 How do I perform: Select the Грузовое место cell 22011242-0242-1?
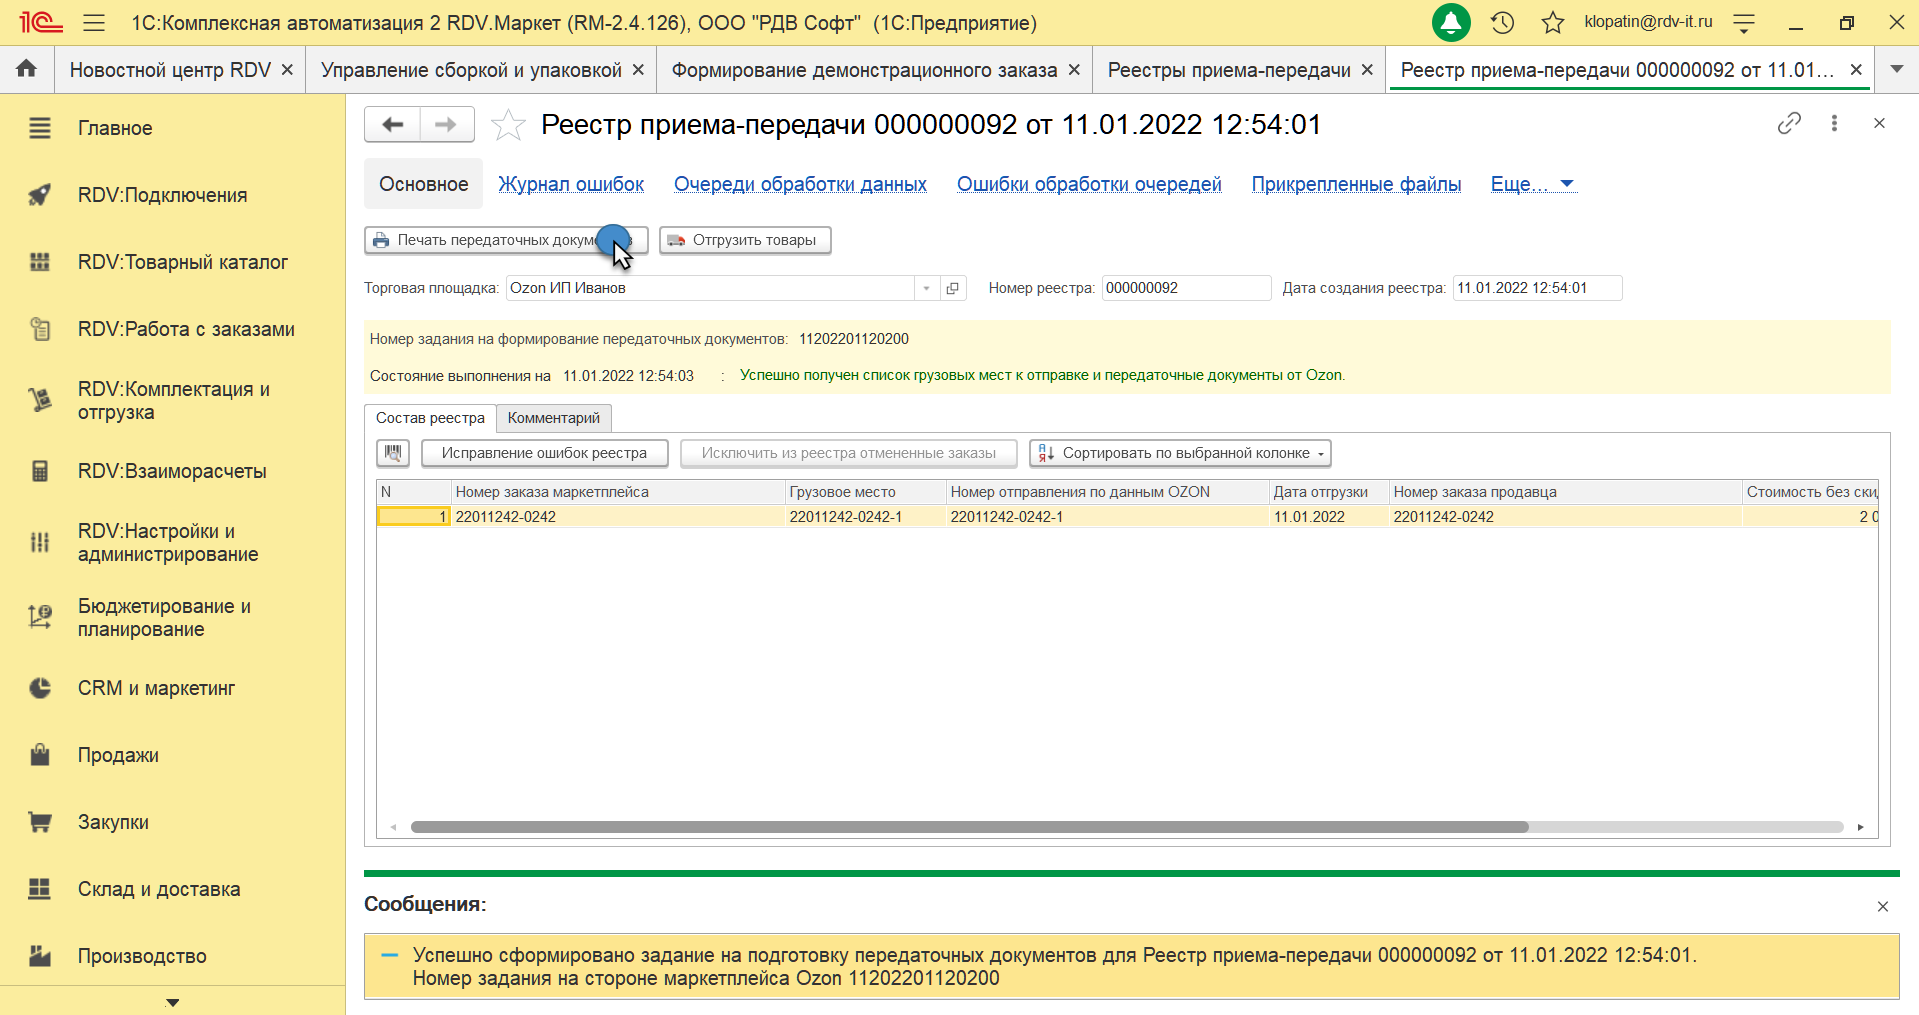866,517
